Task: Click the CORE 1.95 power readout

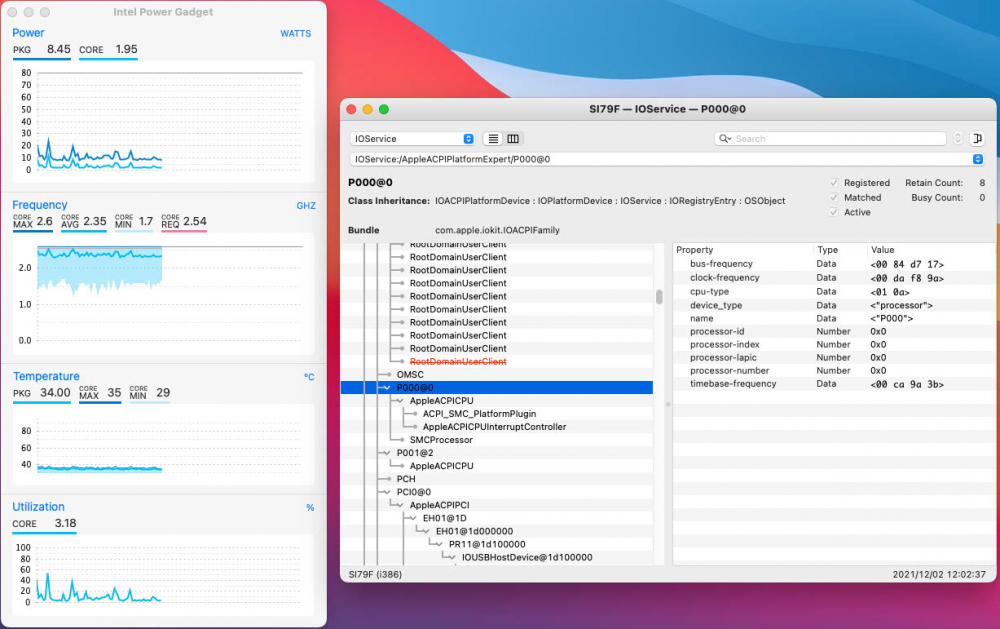Action: click(108, 50)
